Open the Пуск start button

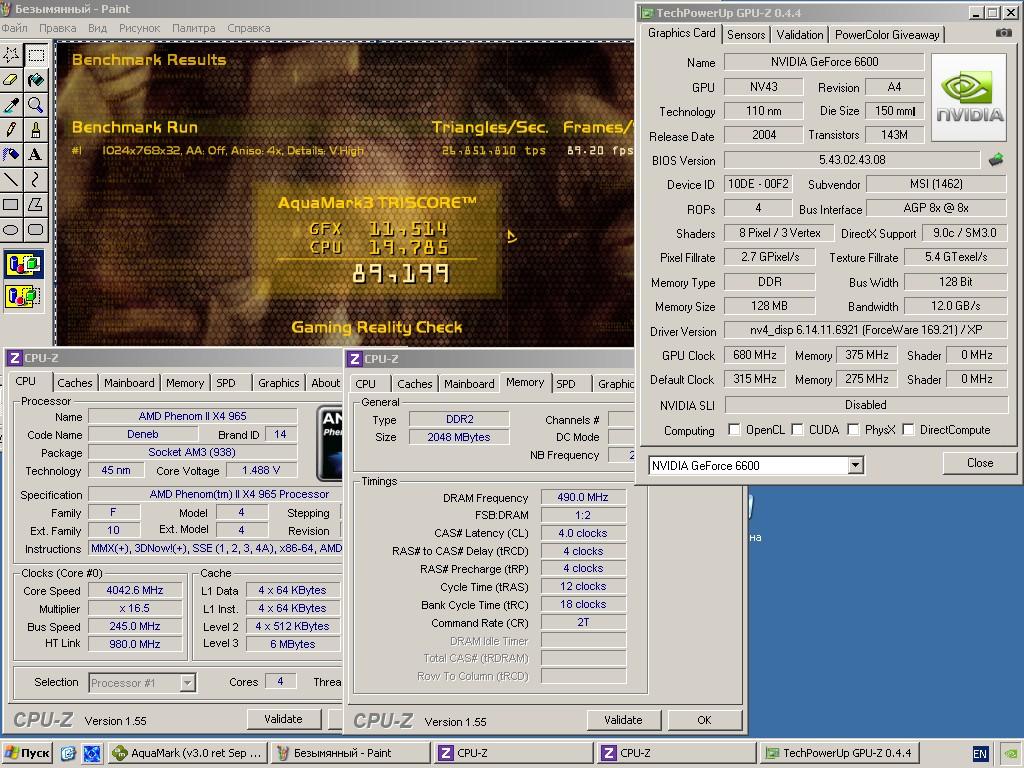click(x=27, y=753)
